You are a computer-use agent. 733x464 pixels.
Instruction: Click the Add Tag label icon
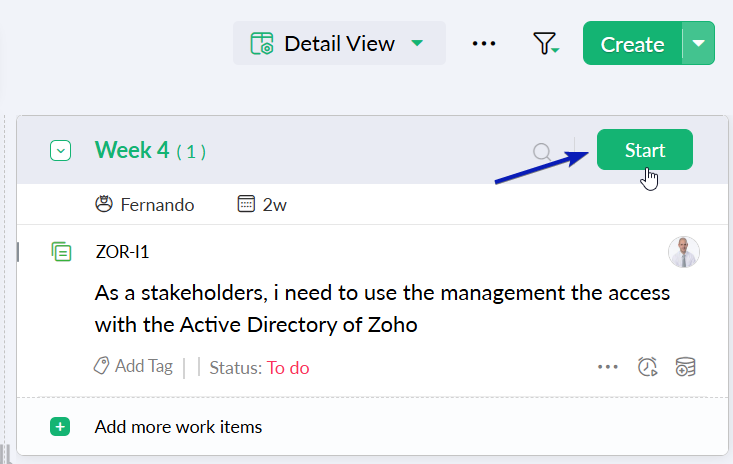coord(102,367)
